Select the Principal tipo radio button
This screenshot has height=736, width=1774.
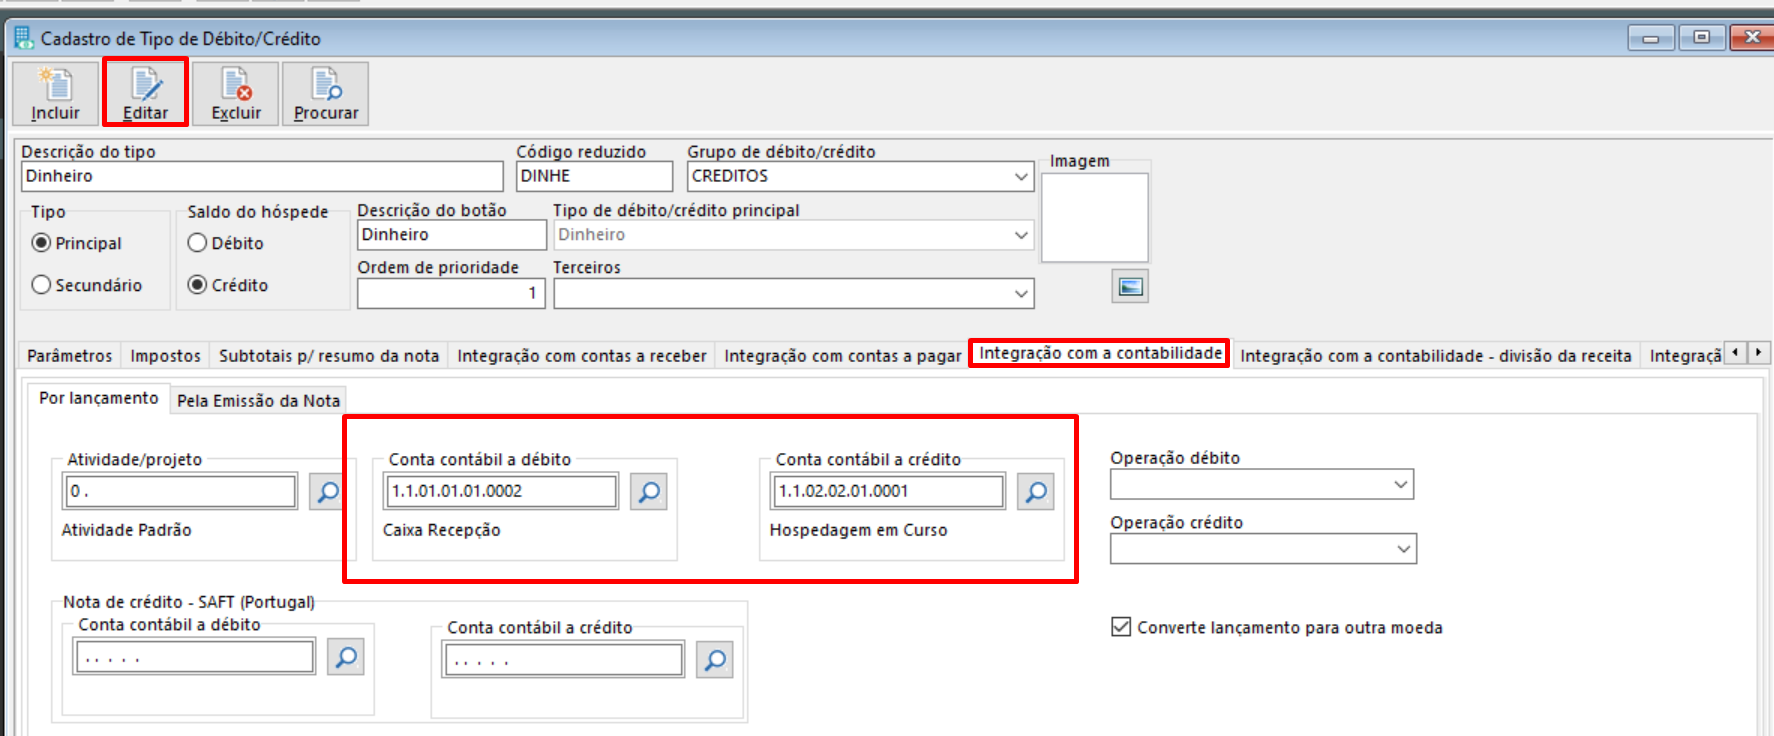click(41, 243)
